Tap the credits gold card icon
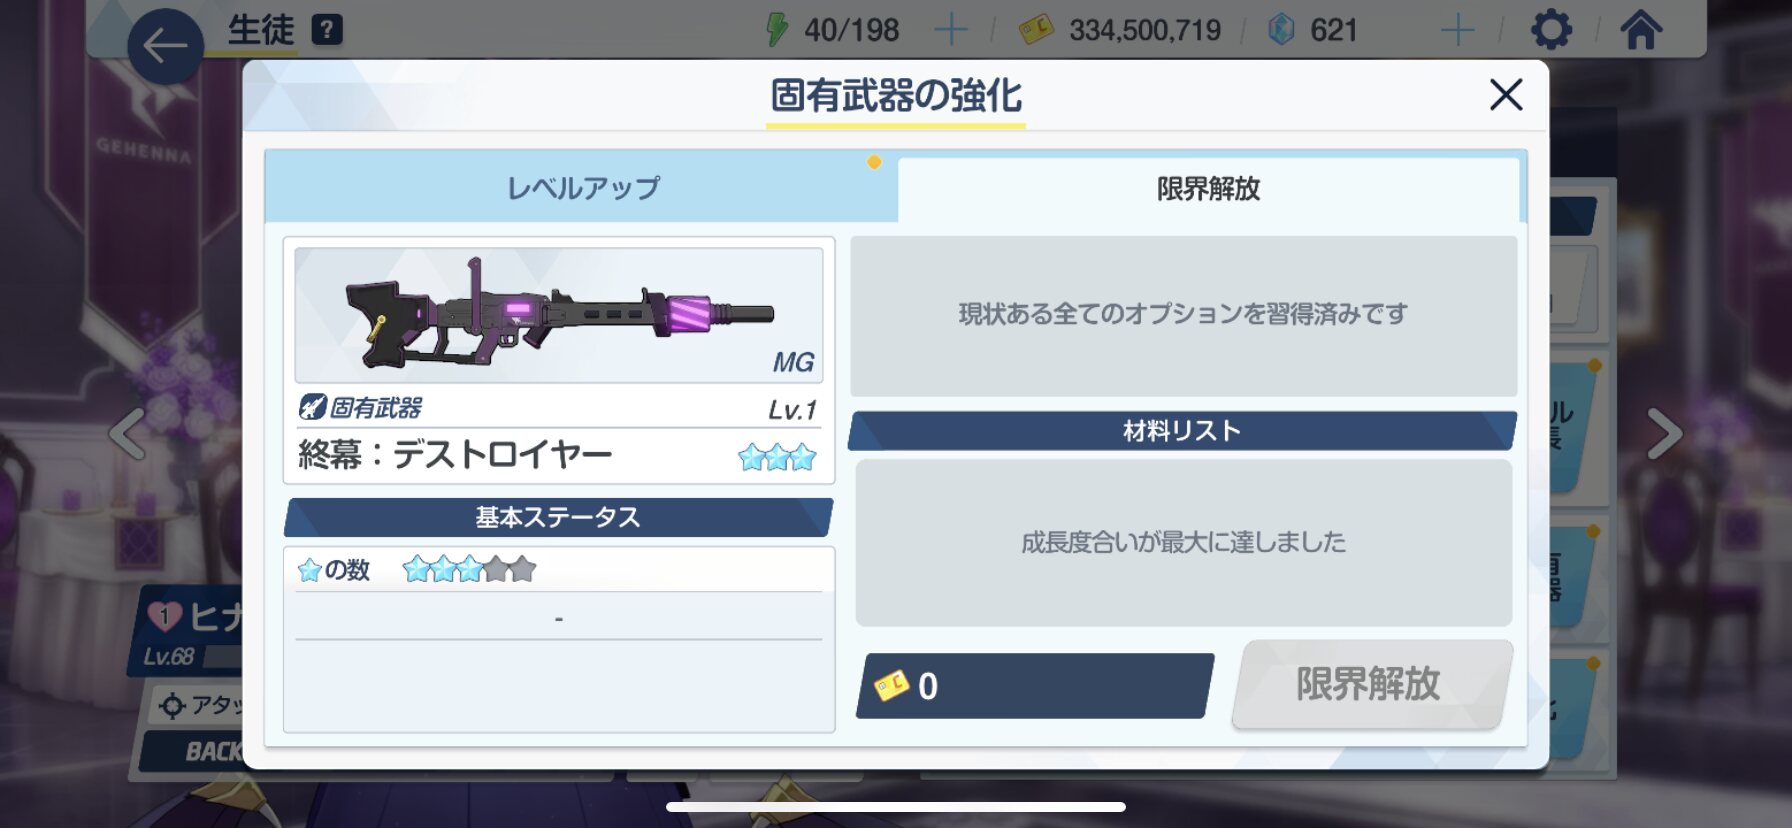This screenshot has height=828, width=1792. [1036, 29]
